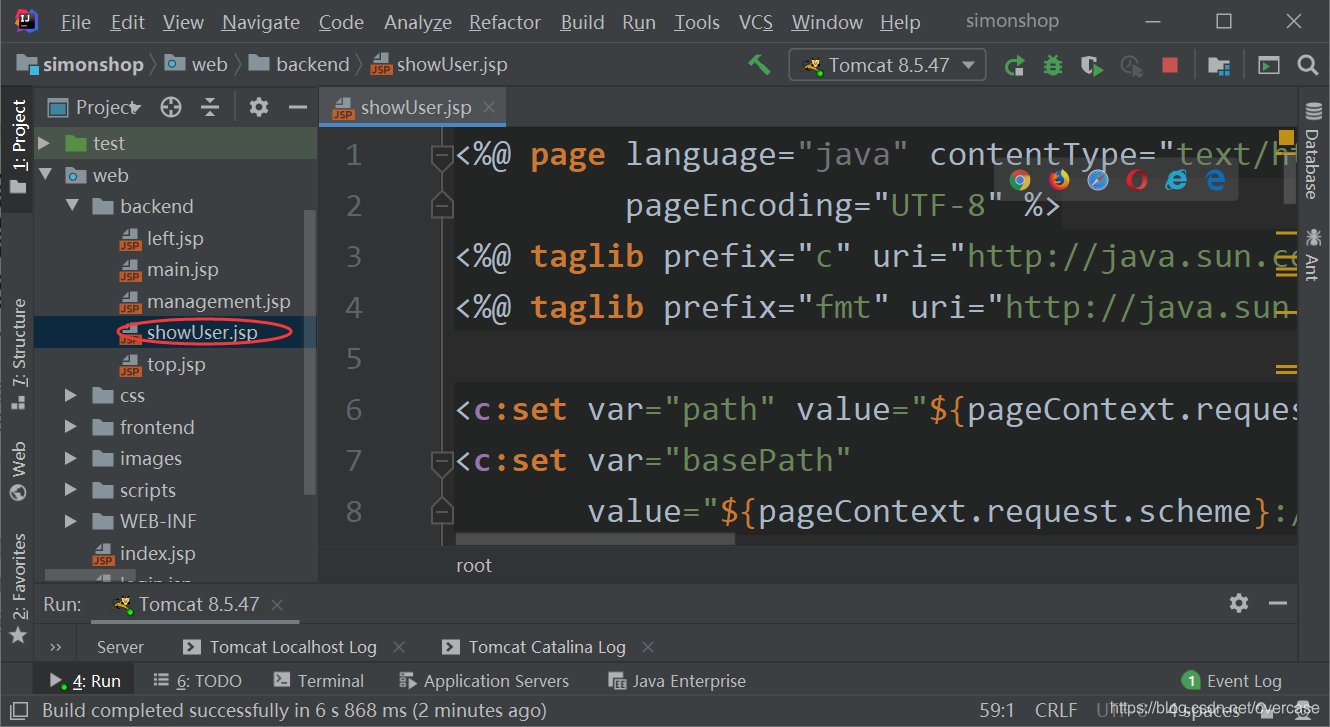The width and height of the screenshot is (1330, 727).
Task: Hide the Run tool window
Action: [1277, 603]
